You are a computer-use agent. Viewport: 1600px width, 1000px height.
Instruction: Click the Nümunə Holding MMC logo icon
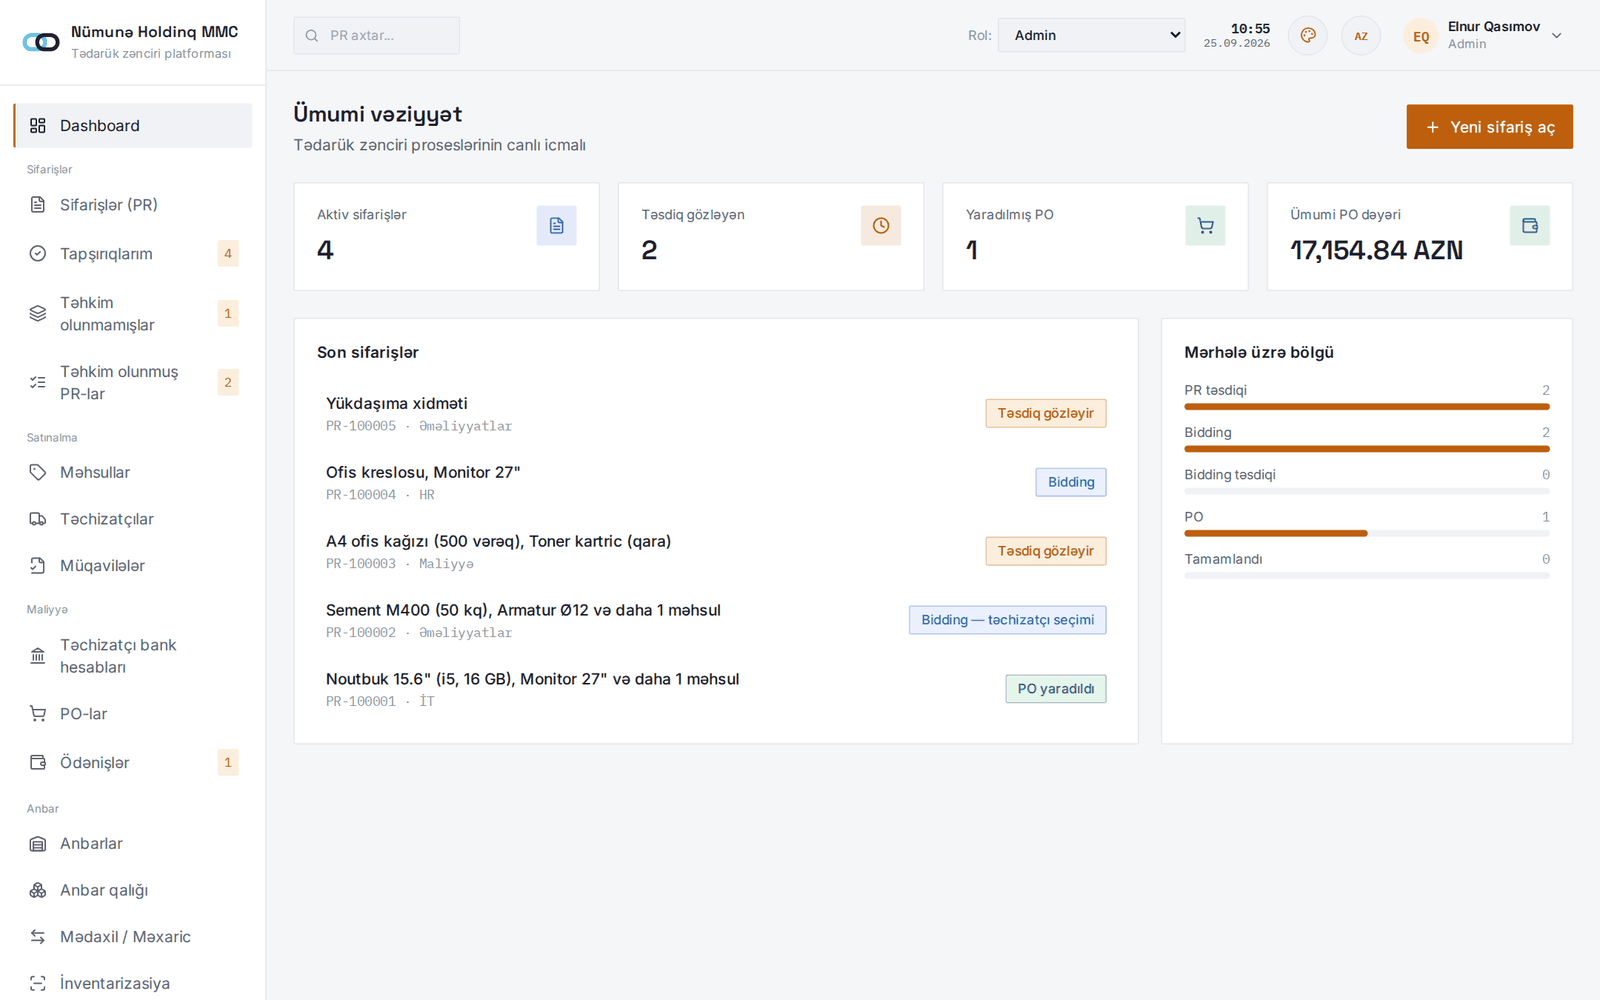point(41,42)
